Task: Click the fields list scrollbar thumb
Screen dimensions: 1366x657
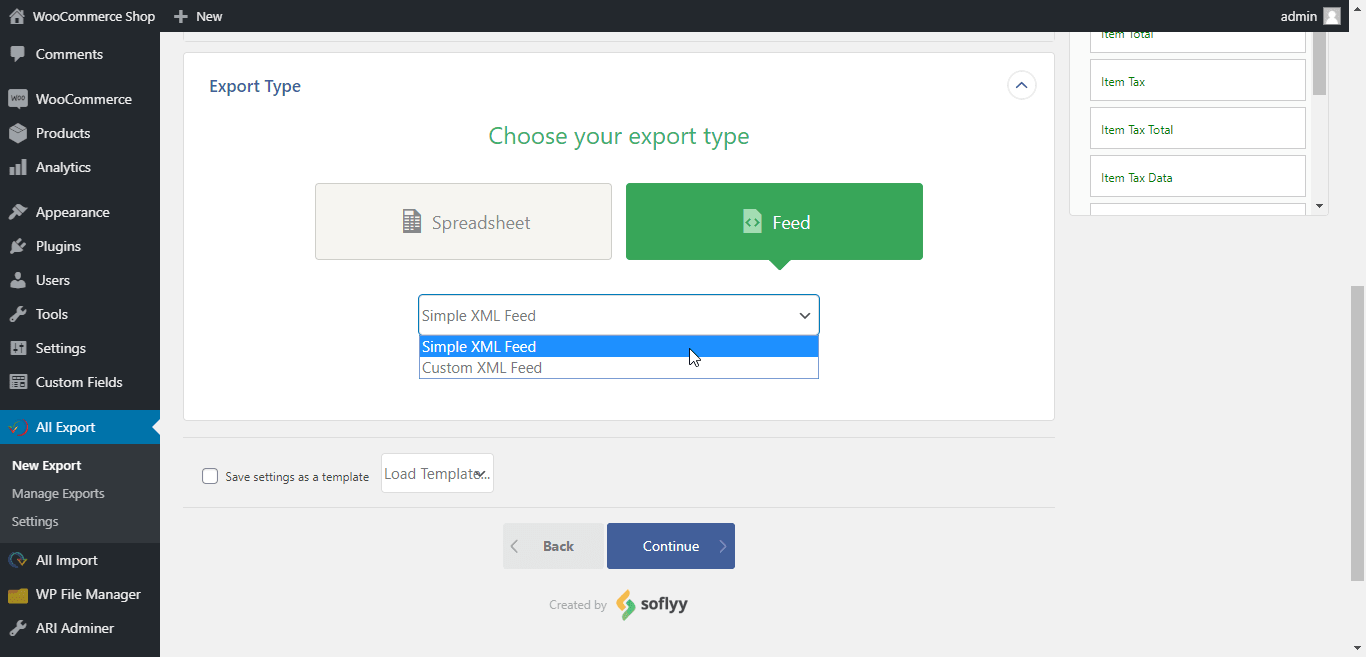Action: click(1319, 63)
